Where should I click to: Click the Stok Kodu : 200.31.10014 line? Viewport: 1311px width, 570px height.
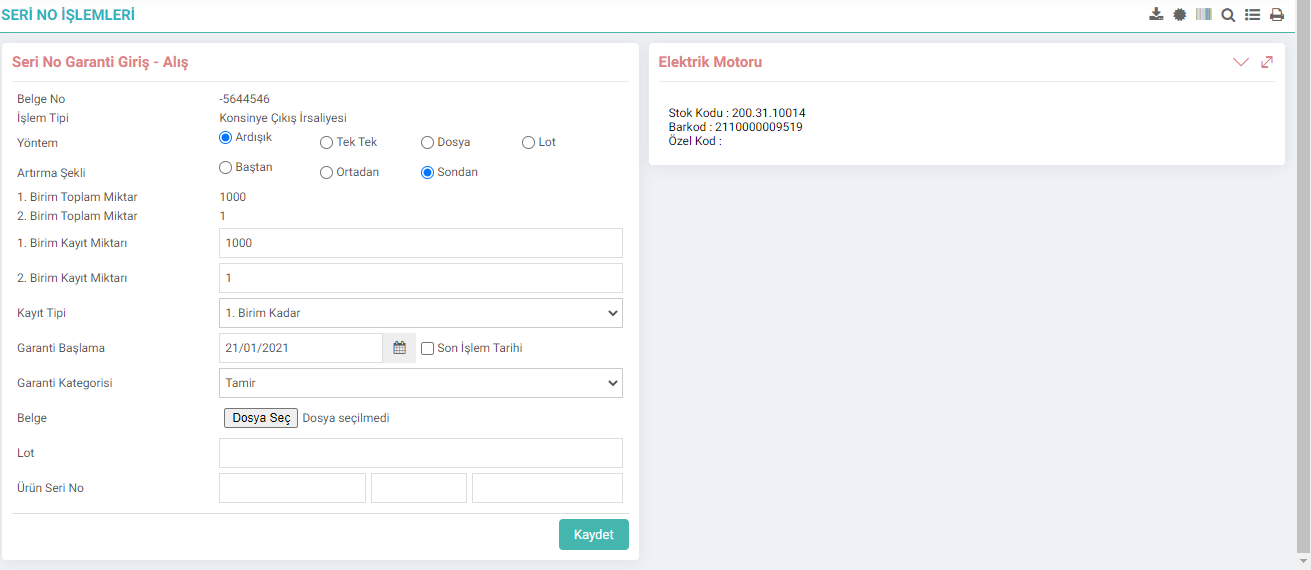coord(737,113)
